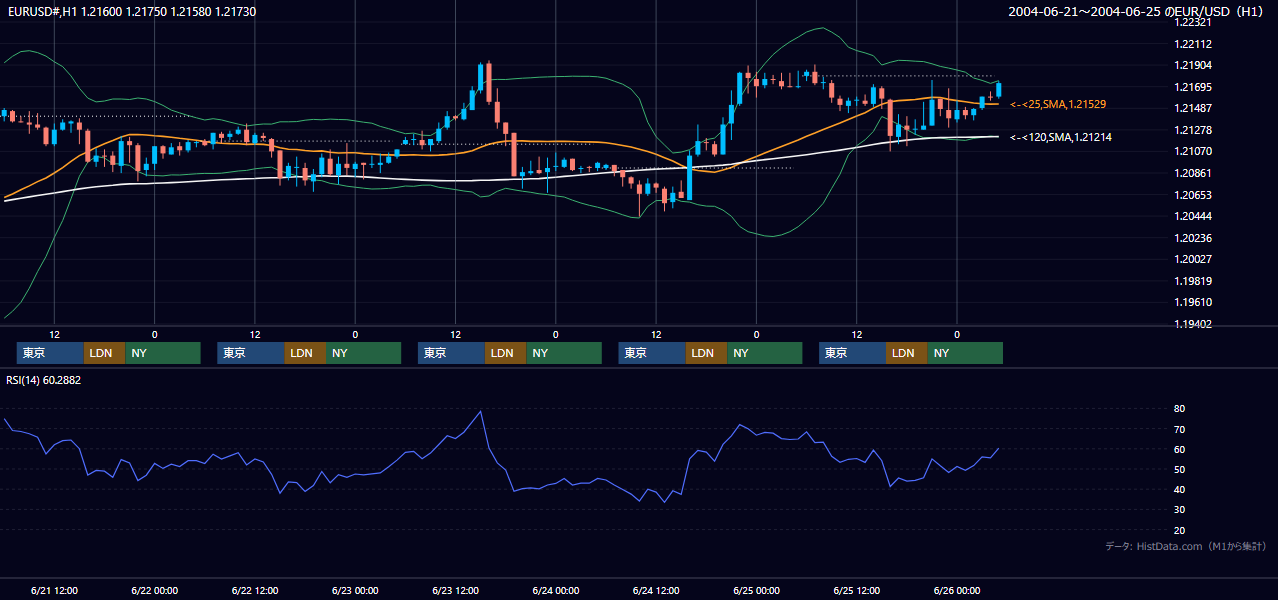Click the 6/23 00:00 date label

click(355, 590)
